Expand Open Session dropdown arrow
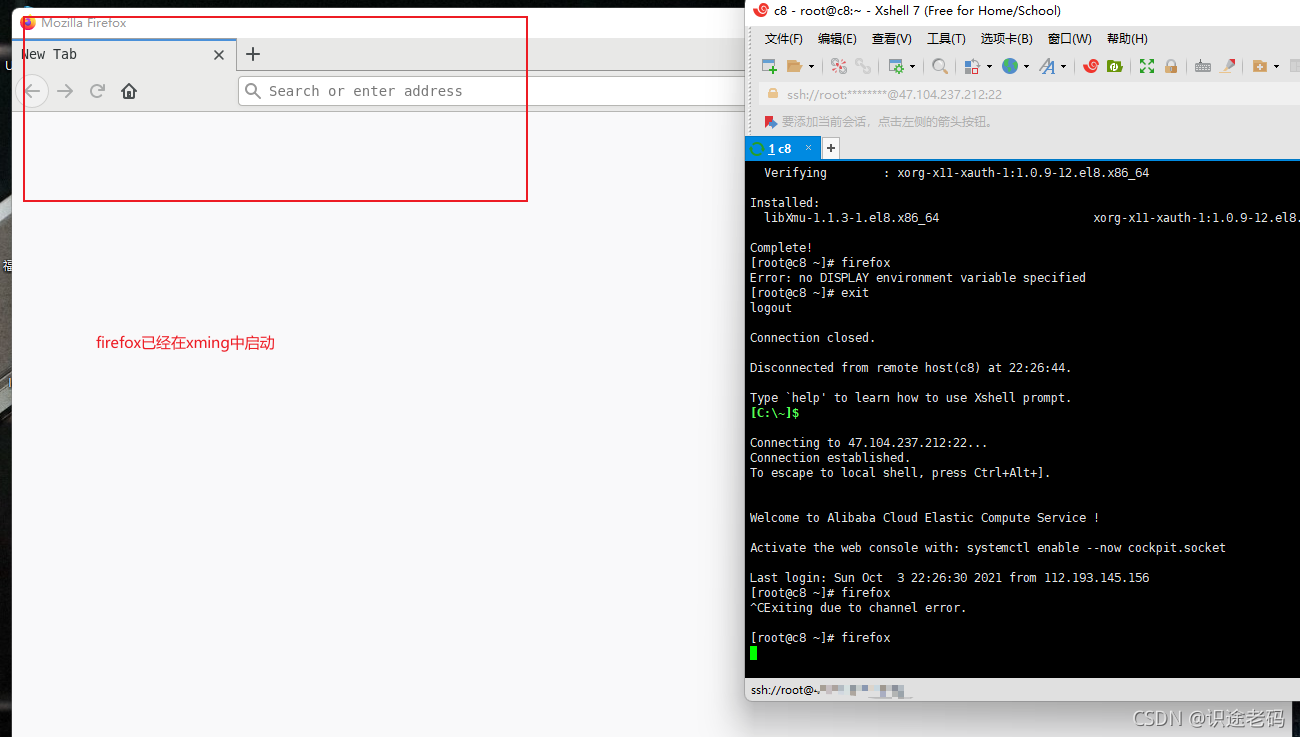 coord(811,66)
